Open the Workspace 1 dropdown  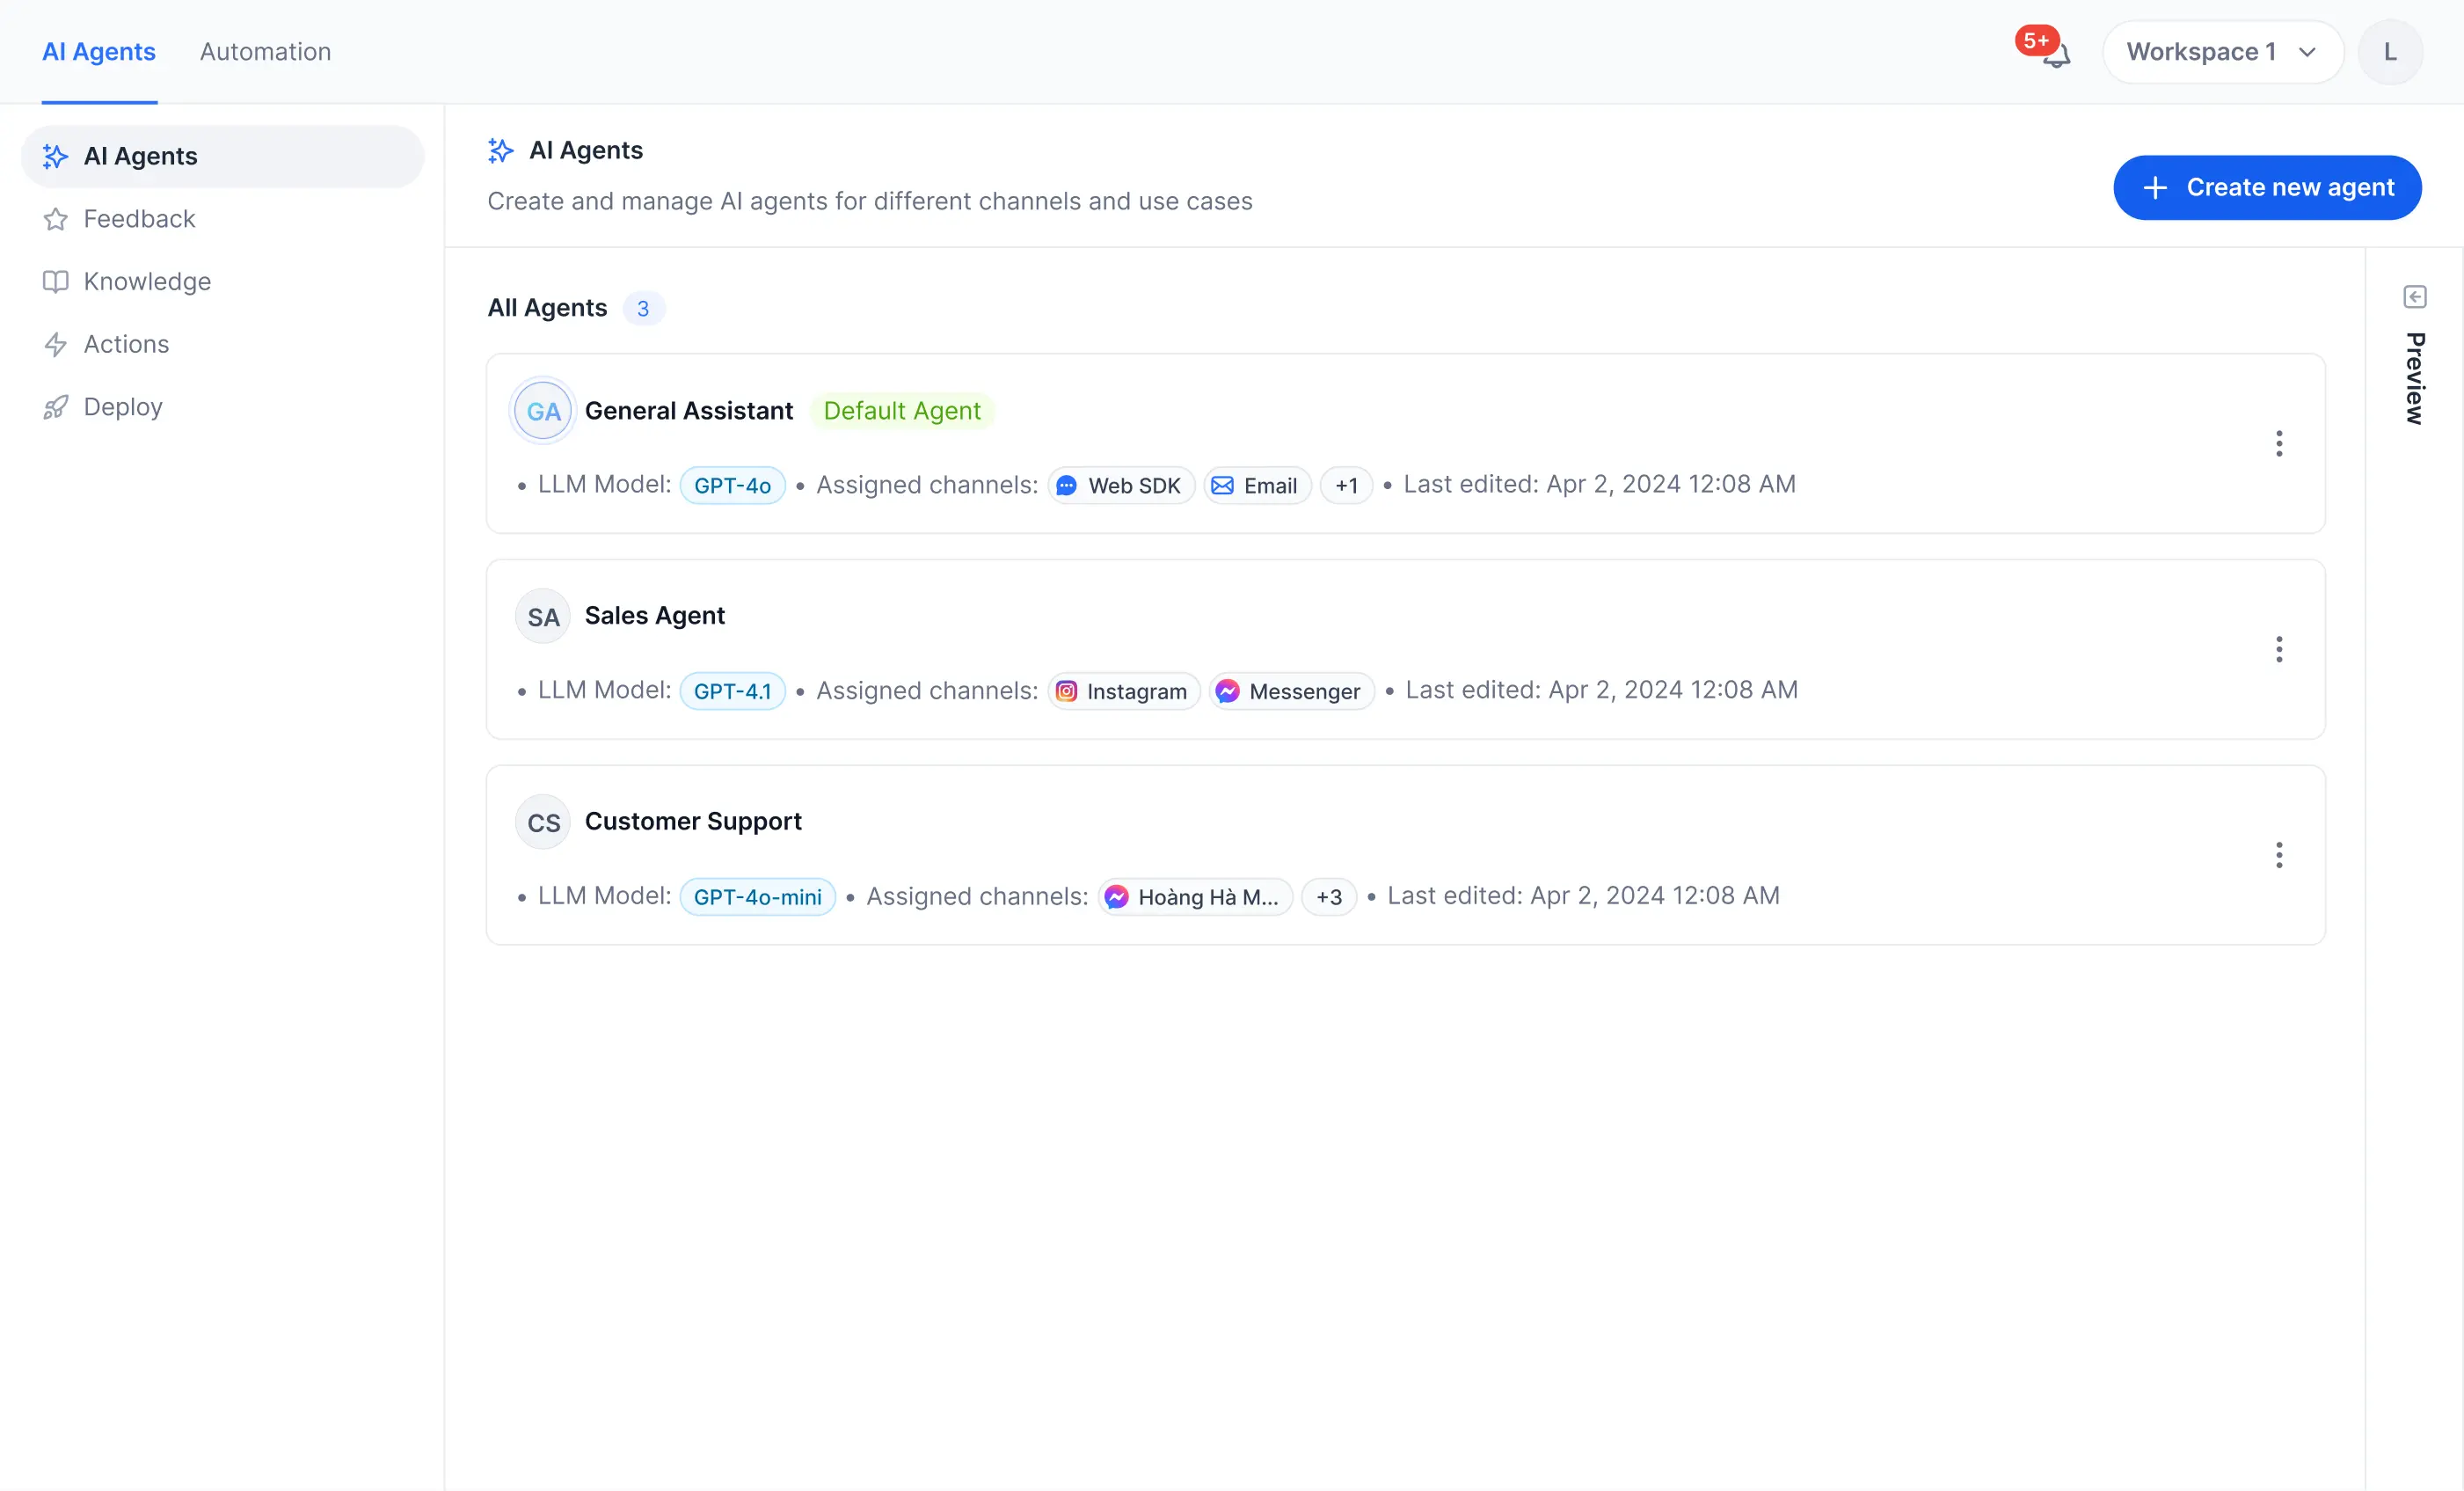pos(2221,52)
